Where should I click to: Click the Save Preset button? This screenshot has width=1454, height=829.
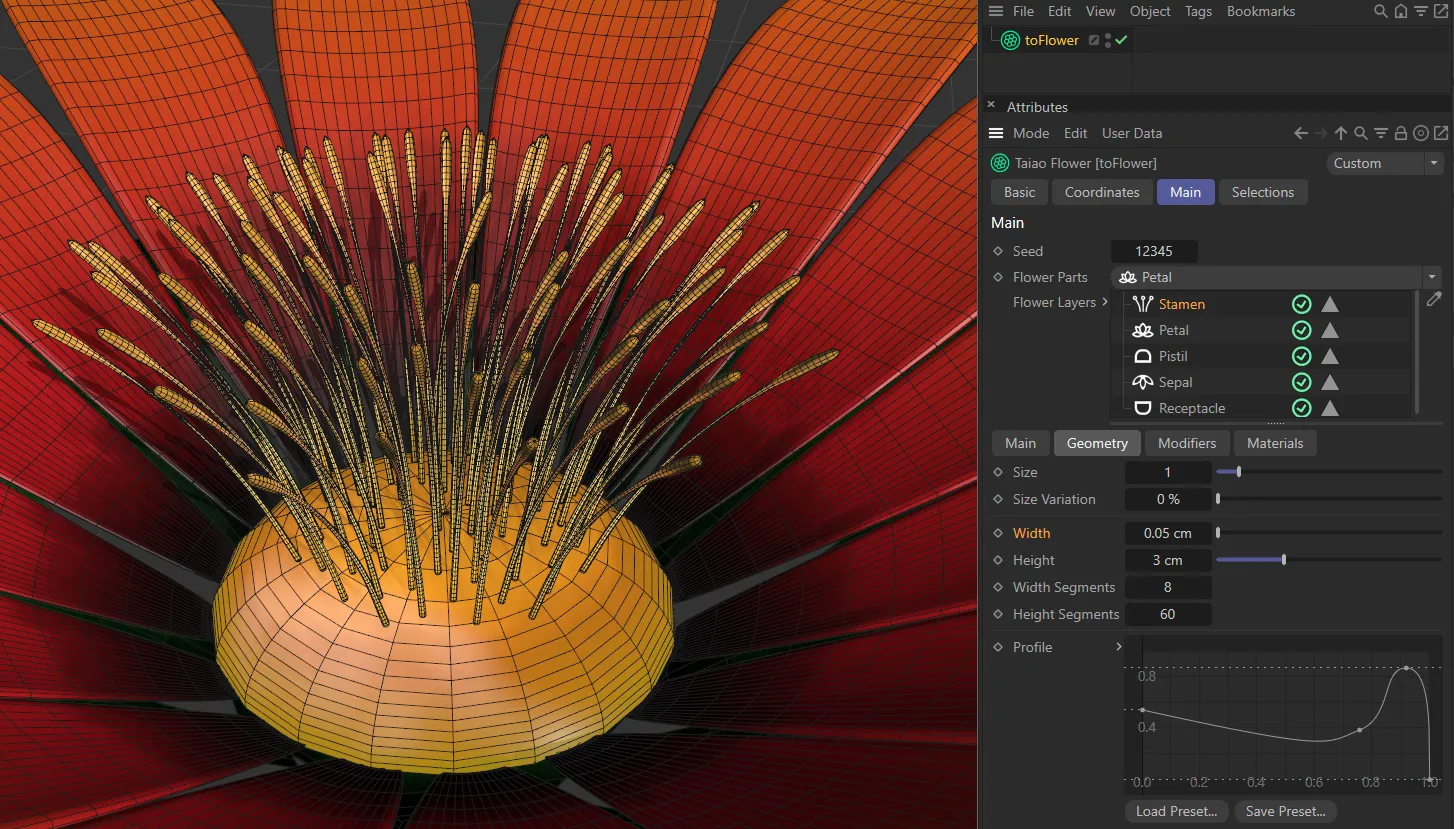click(1286, 811)
